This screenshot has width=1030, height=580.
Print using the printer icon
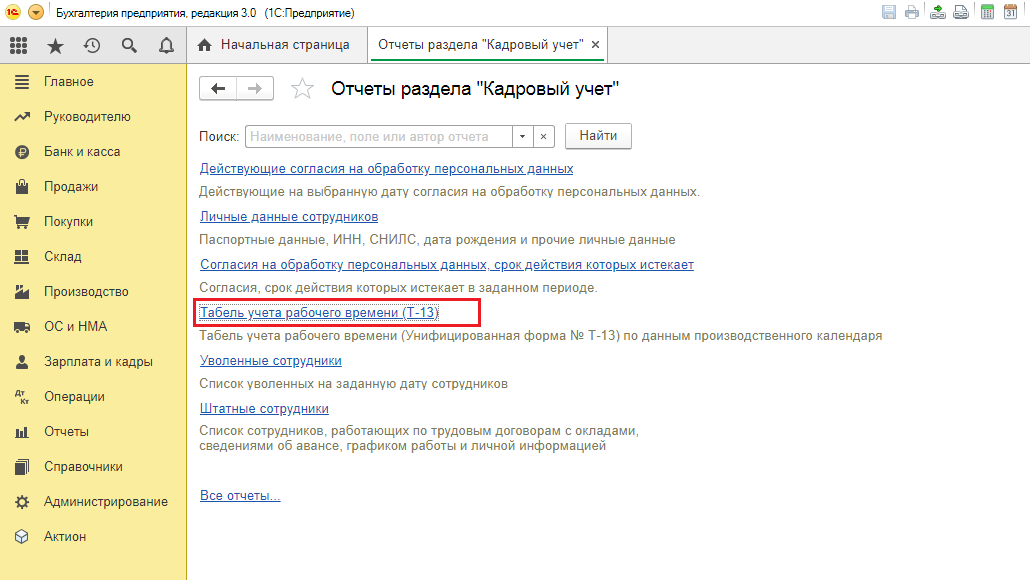912,12
